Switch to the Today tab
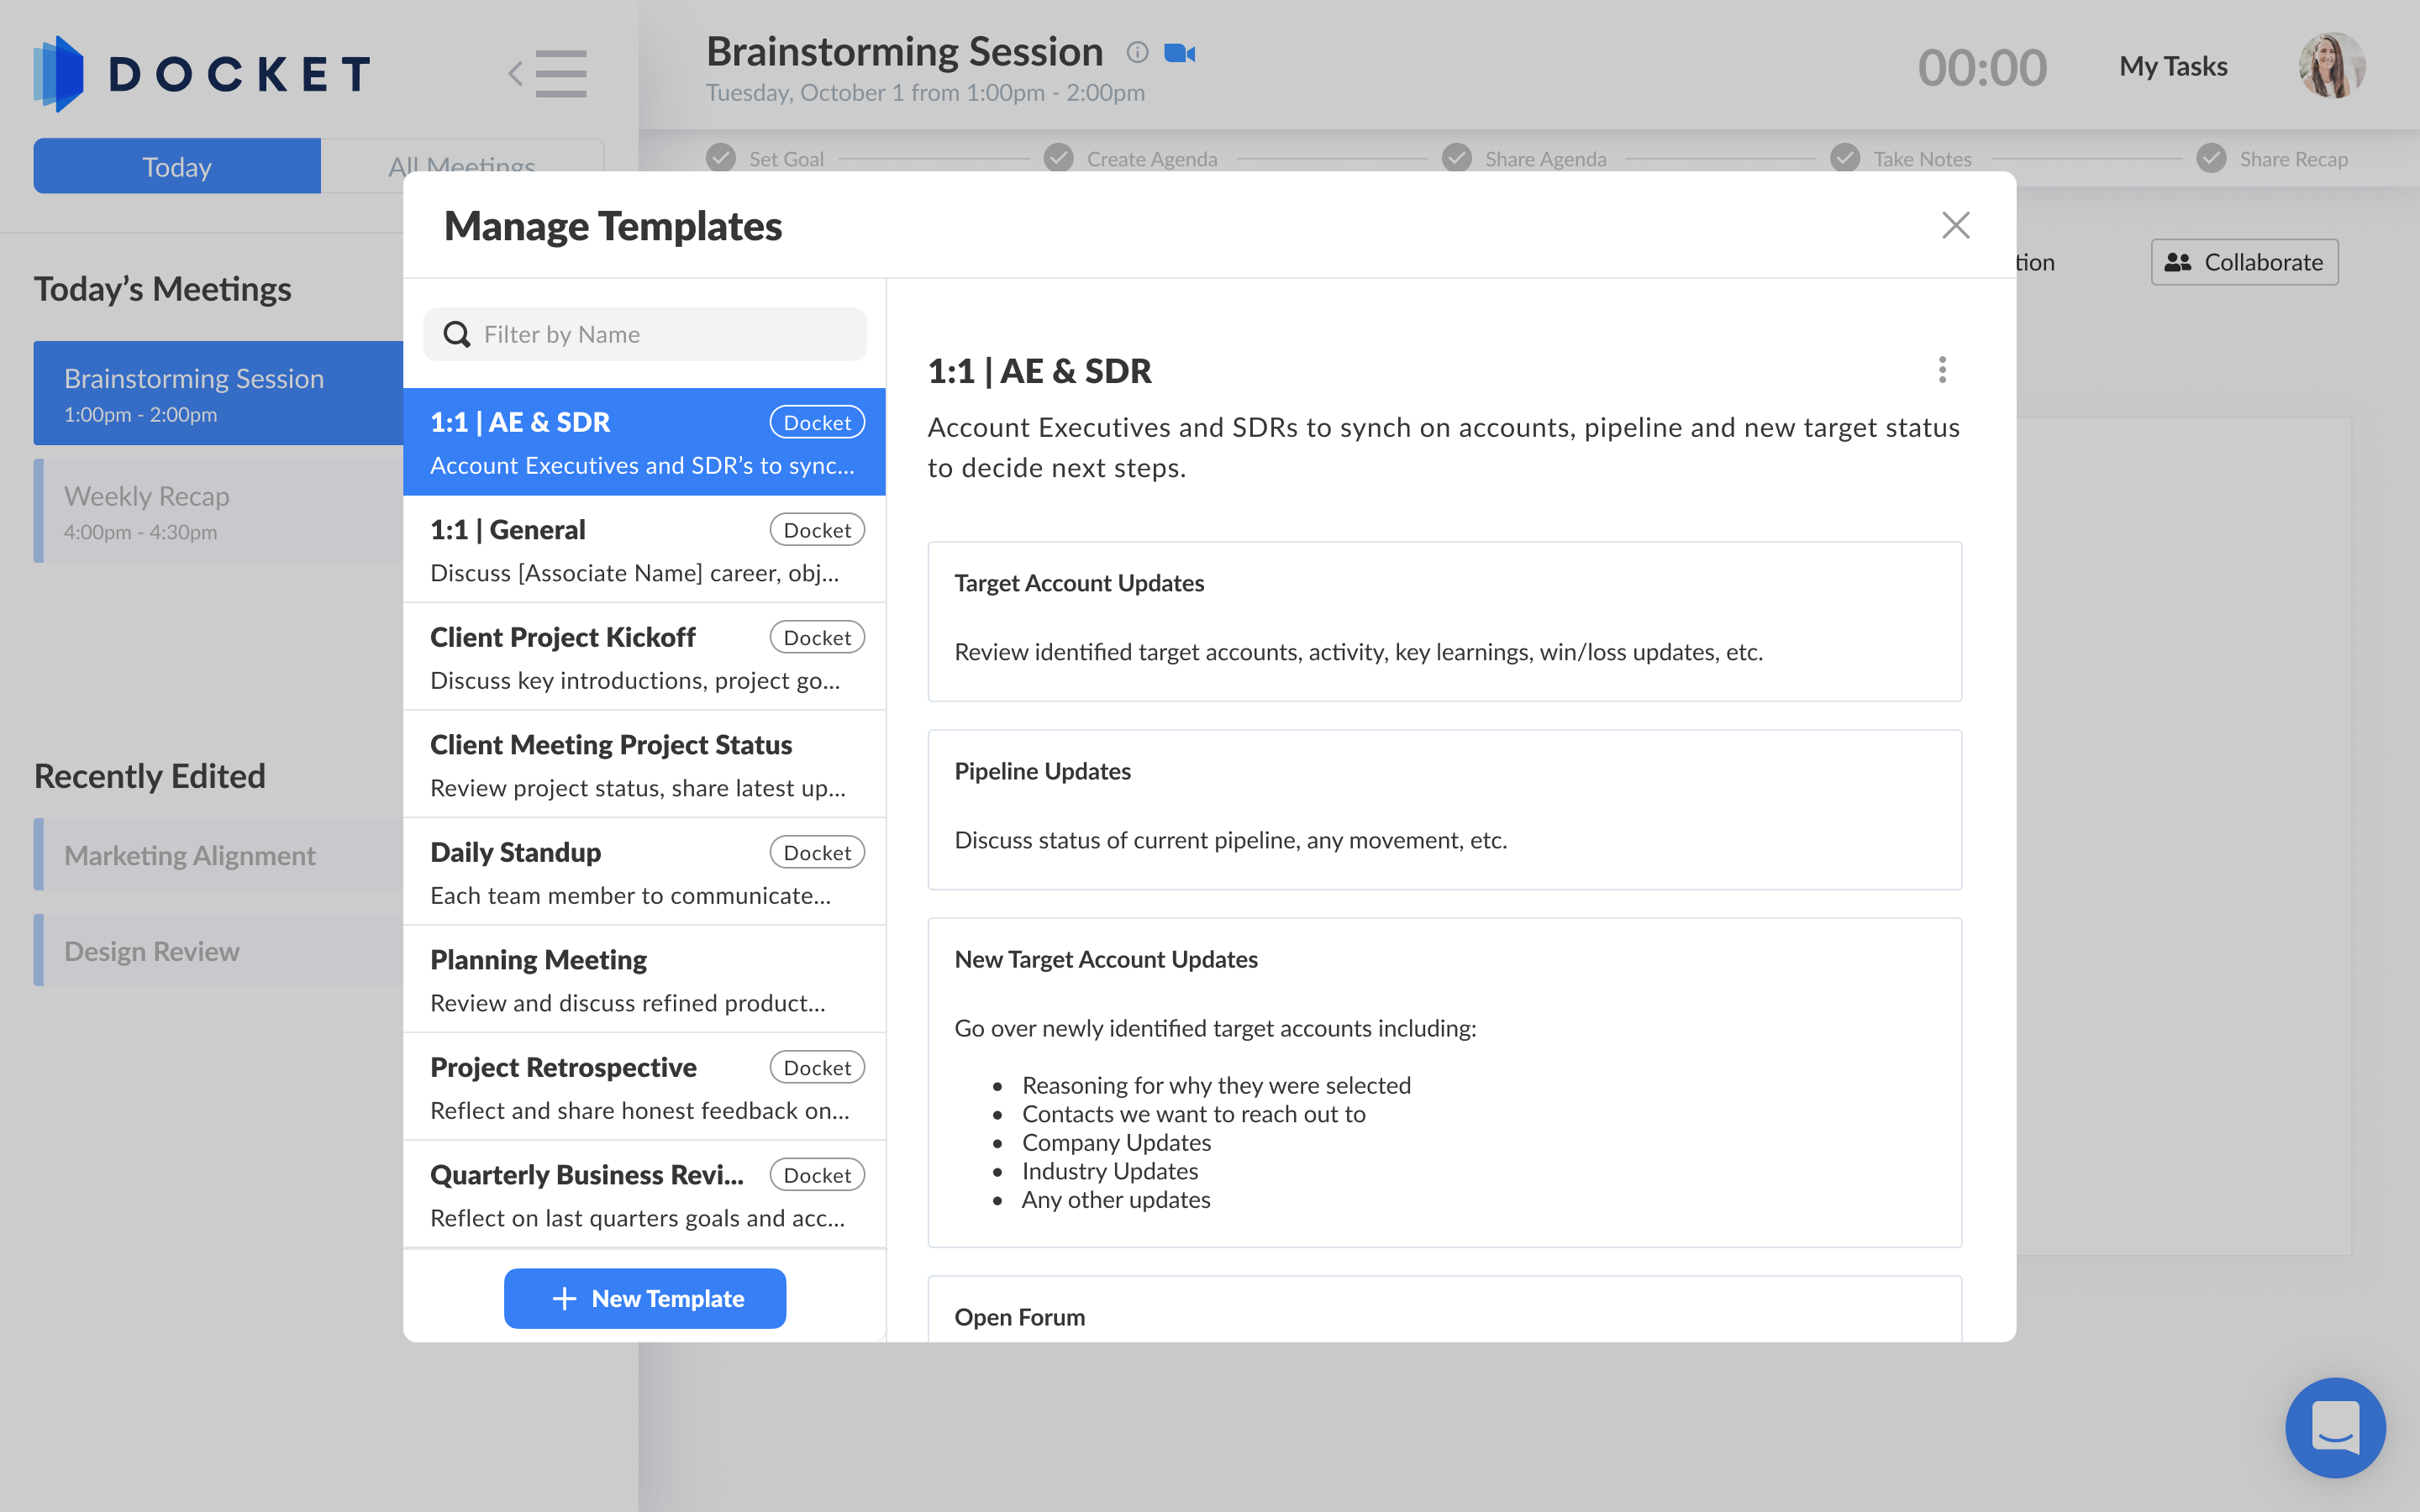 pos(177,166)
